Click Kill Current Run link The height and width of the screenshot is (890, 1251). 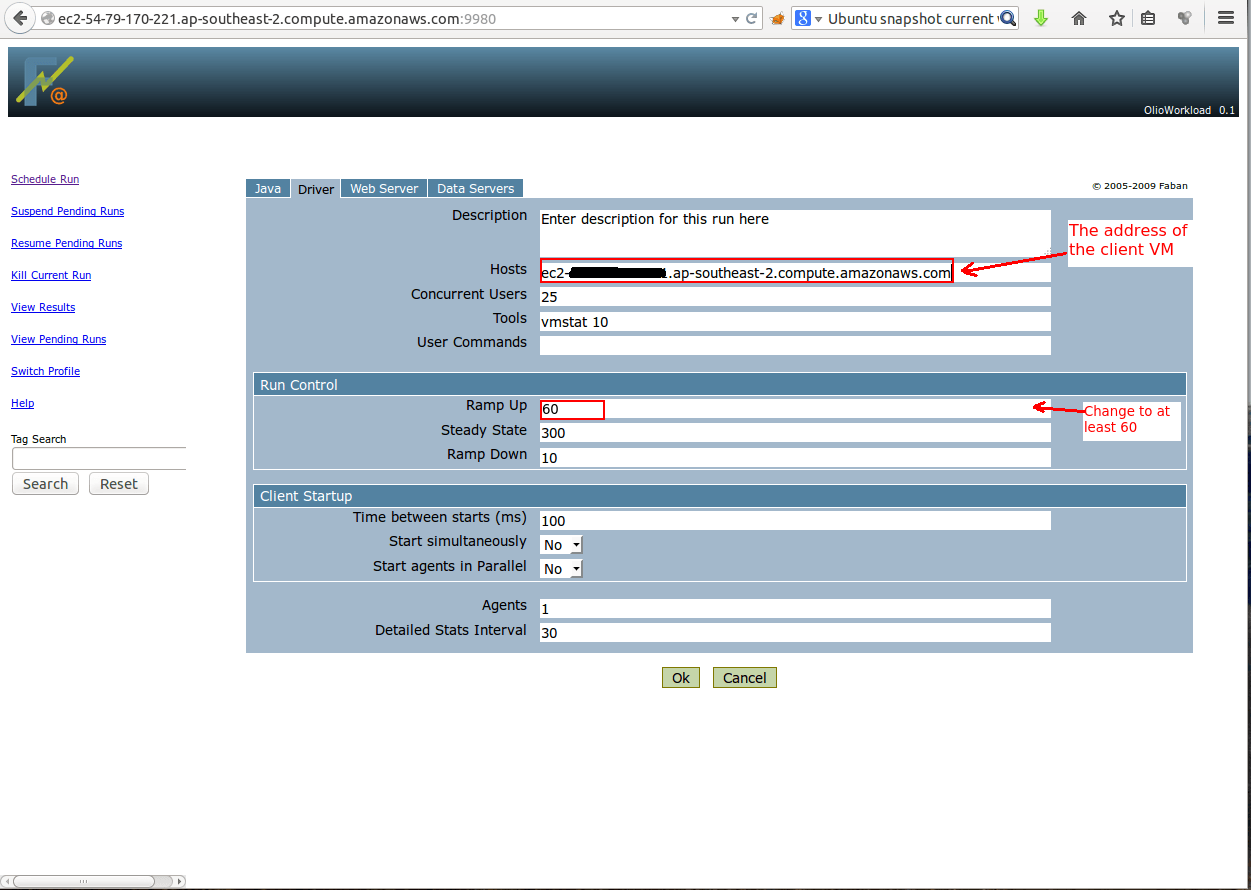tap(50, 275)
